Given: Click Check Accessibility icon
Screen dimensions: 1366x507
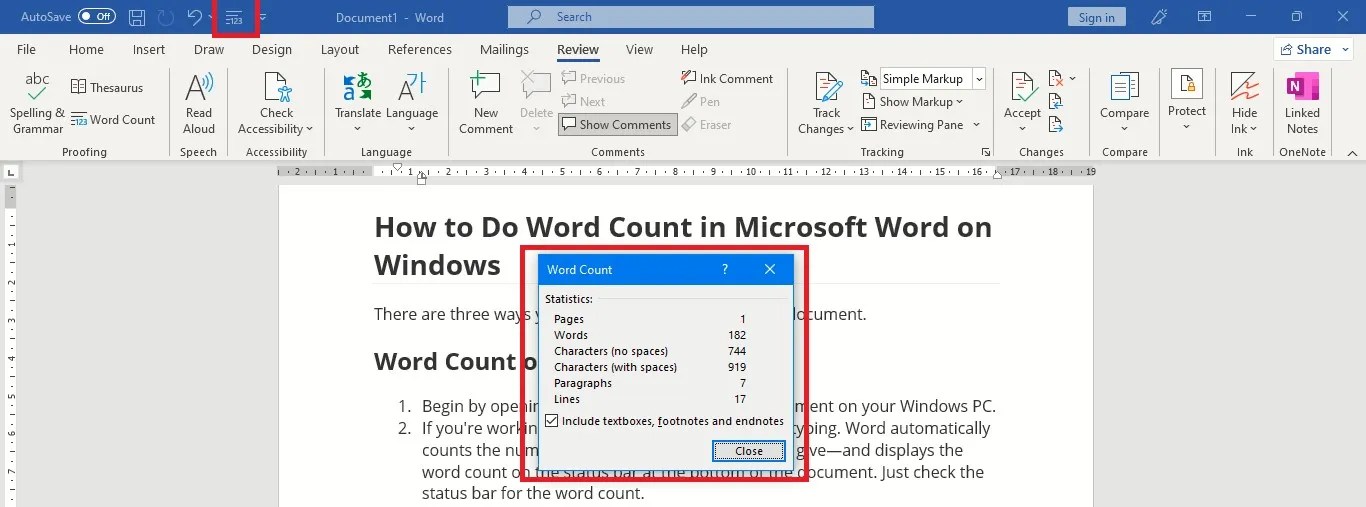Looking at the screenshot, I should (x=276, y=87).
